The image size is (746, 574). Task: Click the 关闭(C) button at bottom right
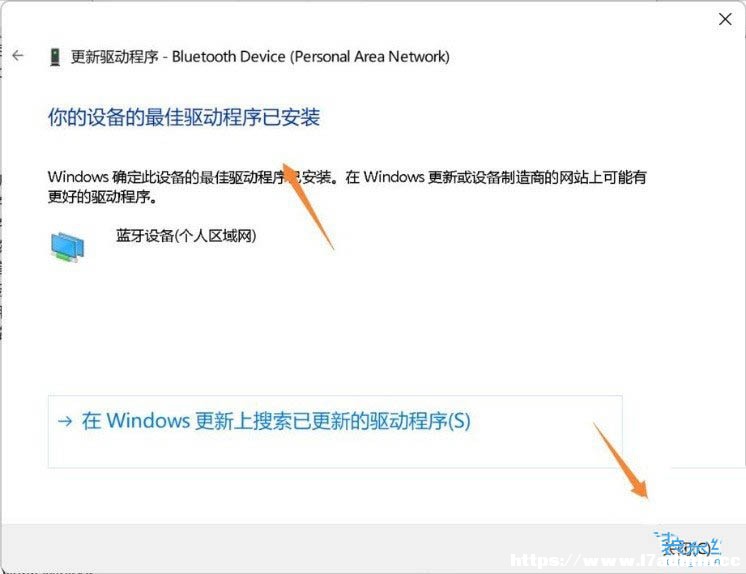tap(688, 548)
